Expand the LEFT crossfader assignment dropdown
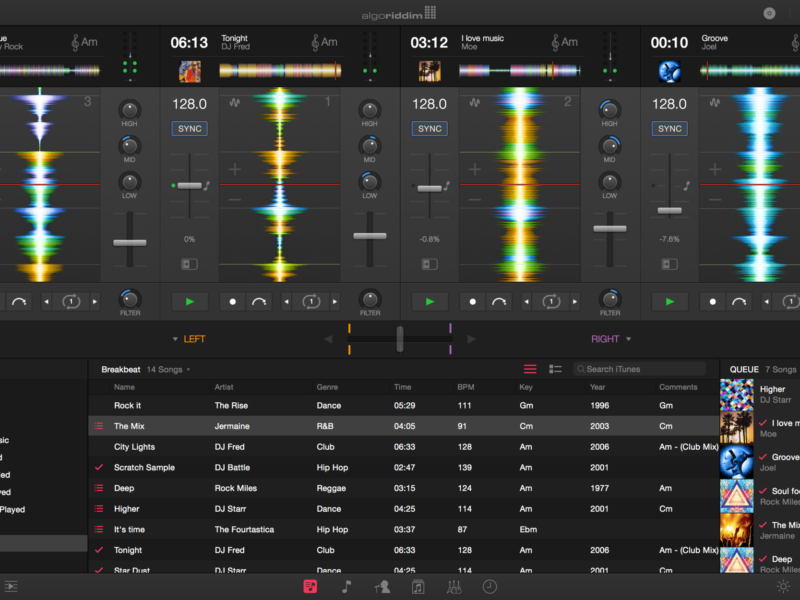Screen dimensions: 800x600 [x=188, y=339]
